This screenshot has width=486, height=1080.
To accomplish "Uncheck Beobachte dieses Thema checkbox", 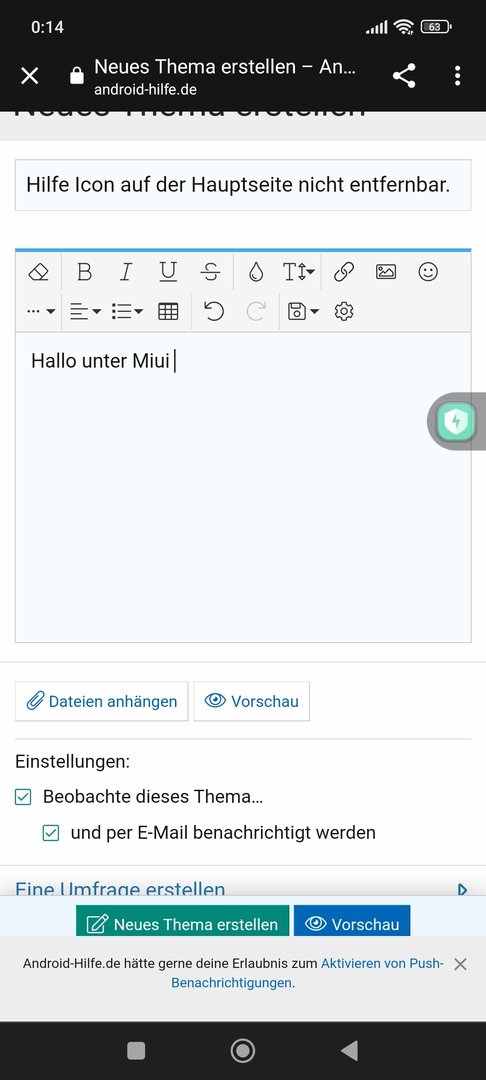I will (23, 798).
